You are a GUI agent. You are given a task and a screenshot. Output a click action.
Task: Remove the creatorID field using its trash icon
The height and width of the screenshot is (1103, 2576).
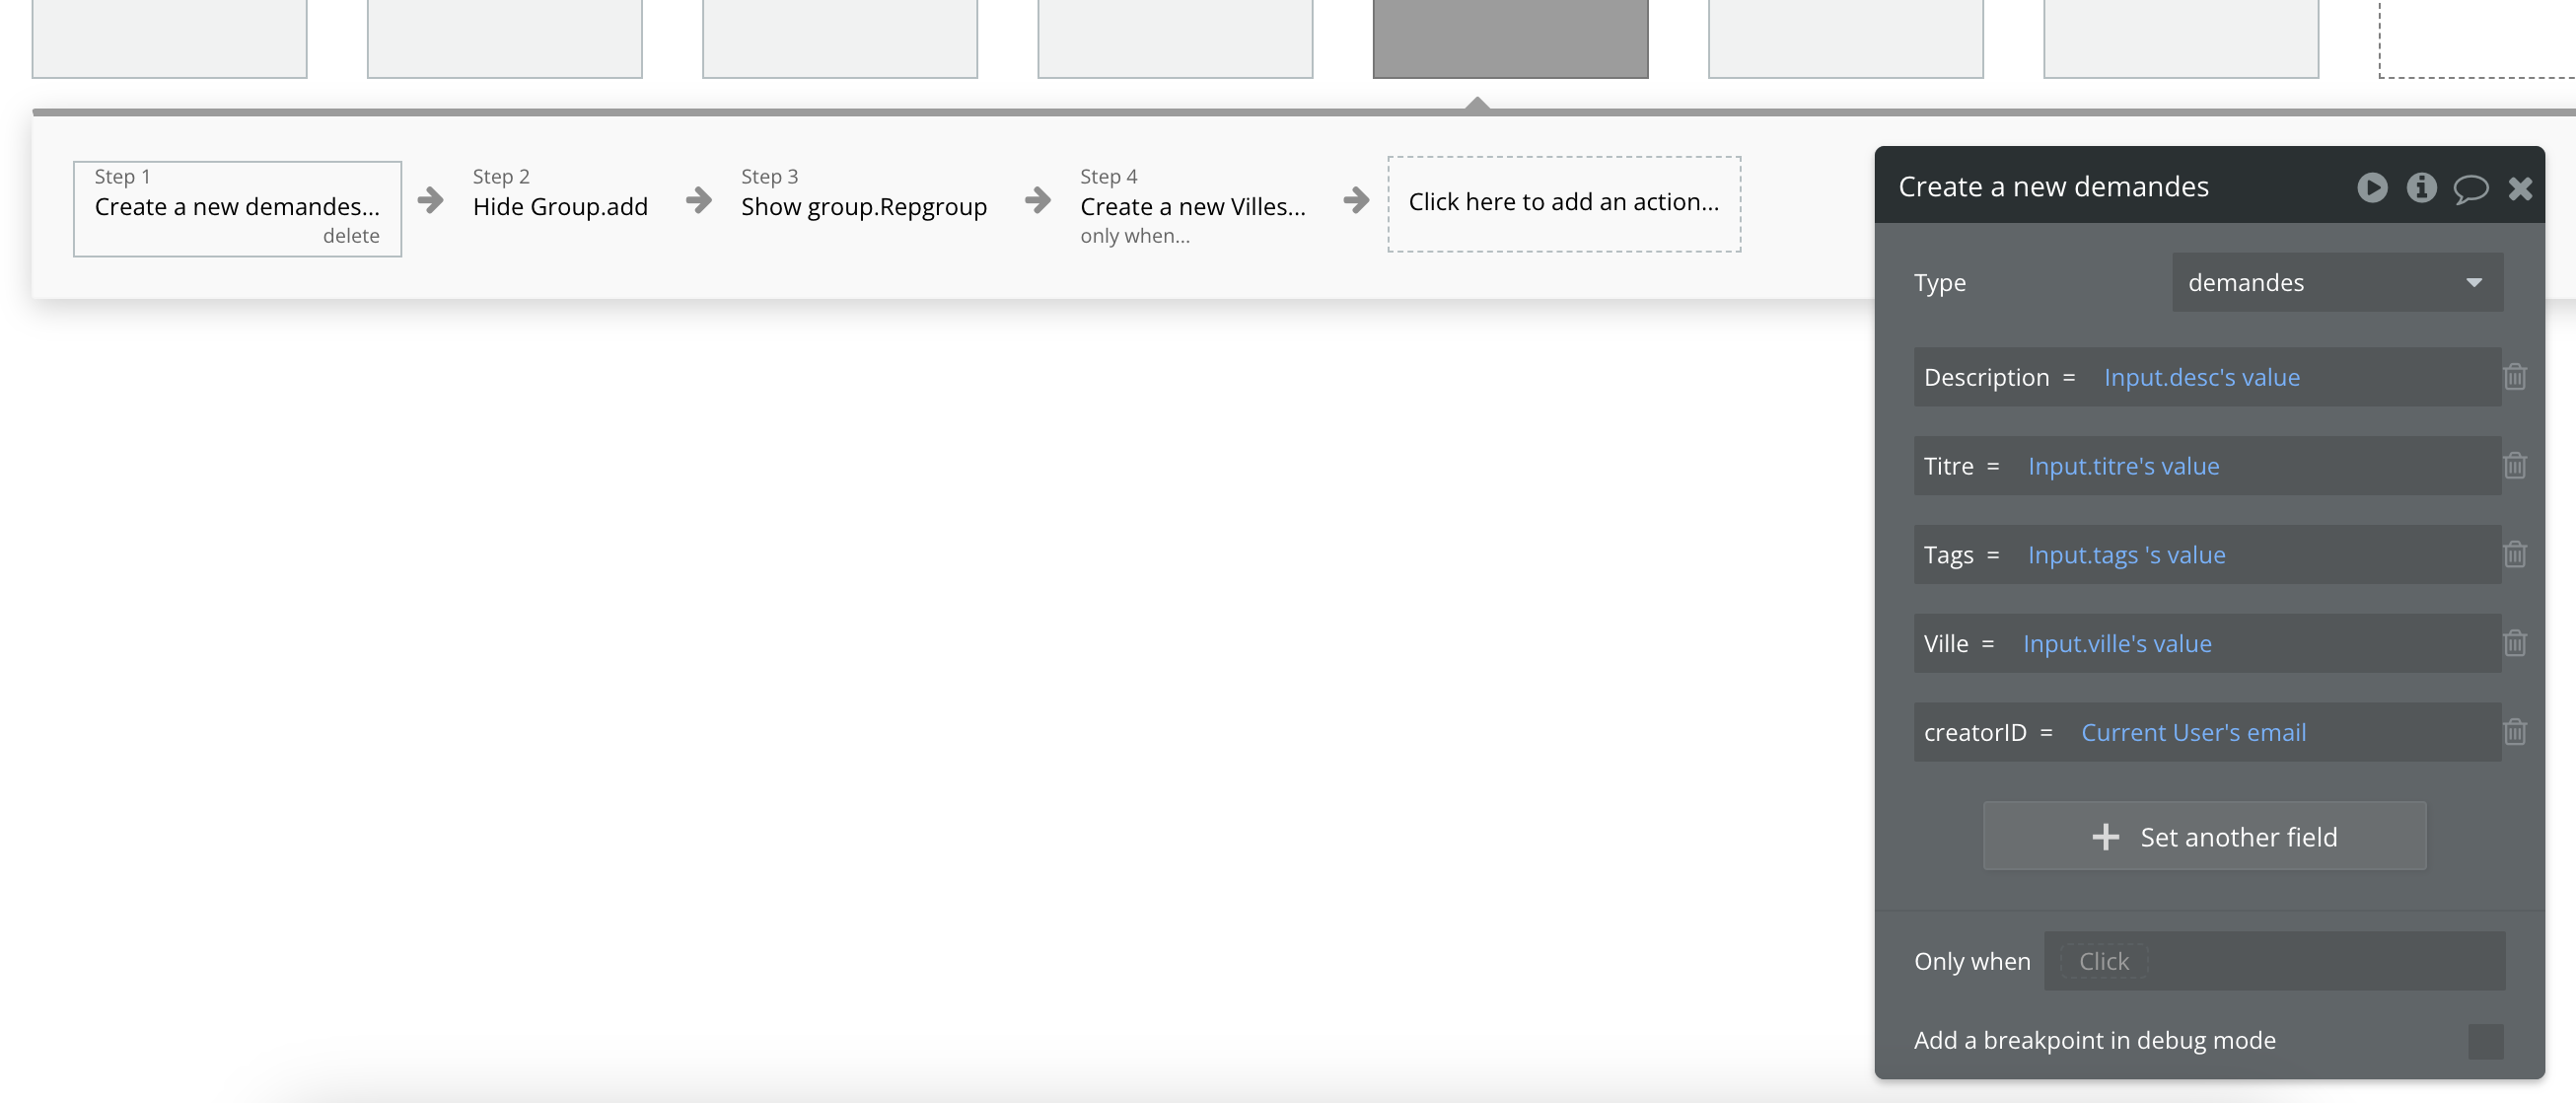[2515, 732]
